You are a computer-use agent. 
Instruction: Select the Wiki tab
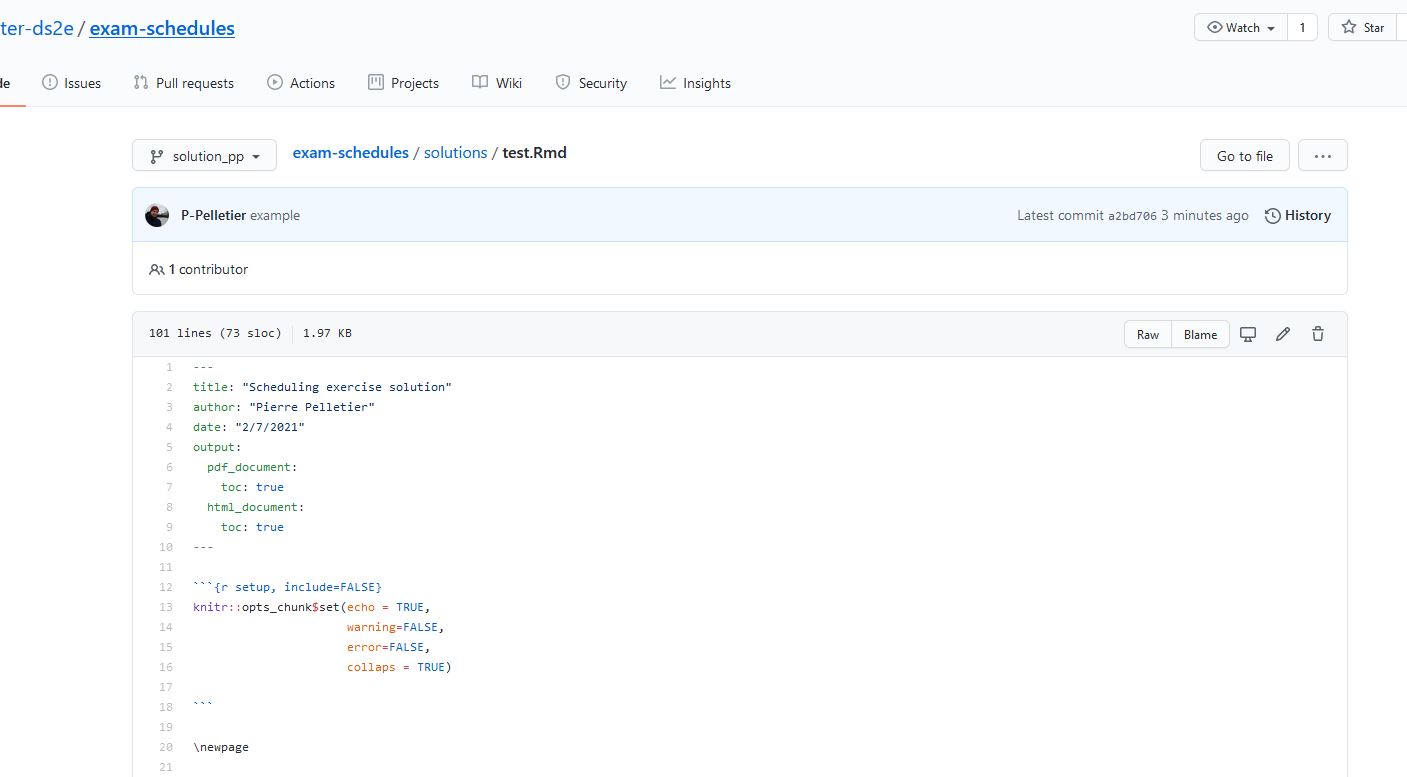(x=497, y=83)
